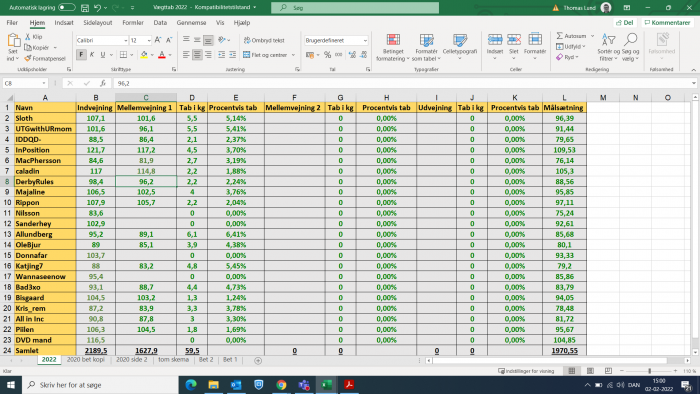Click the insert function fx icon
700x394 pixels.
tap(103, 83)
